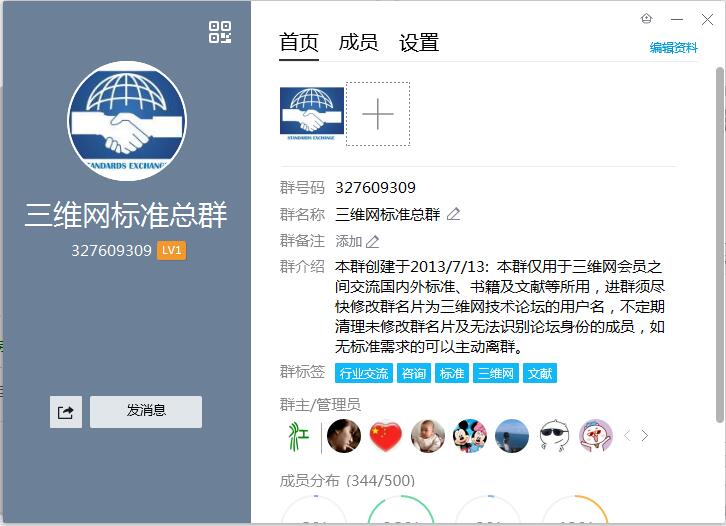This screenshot has height=526, width=726.
Task: Click the orange LV1 level badge
Action: point(171,250)
